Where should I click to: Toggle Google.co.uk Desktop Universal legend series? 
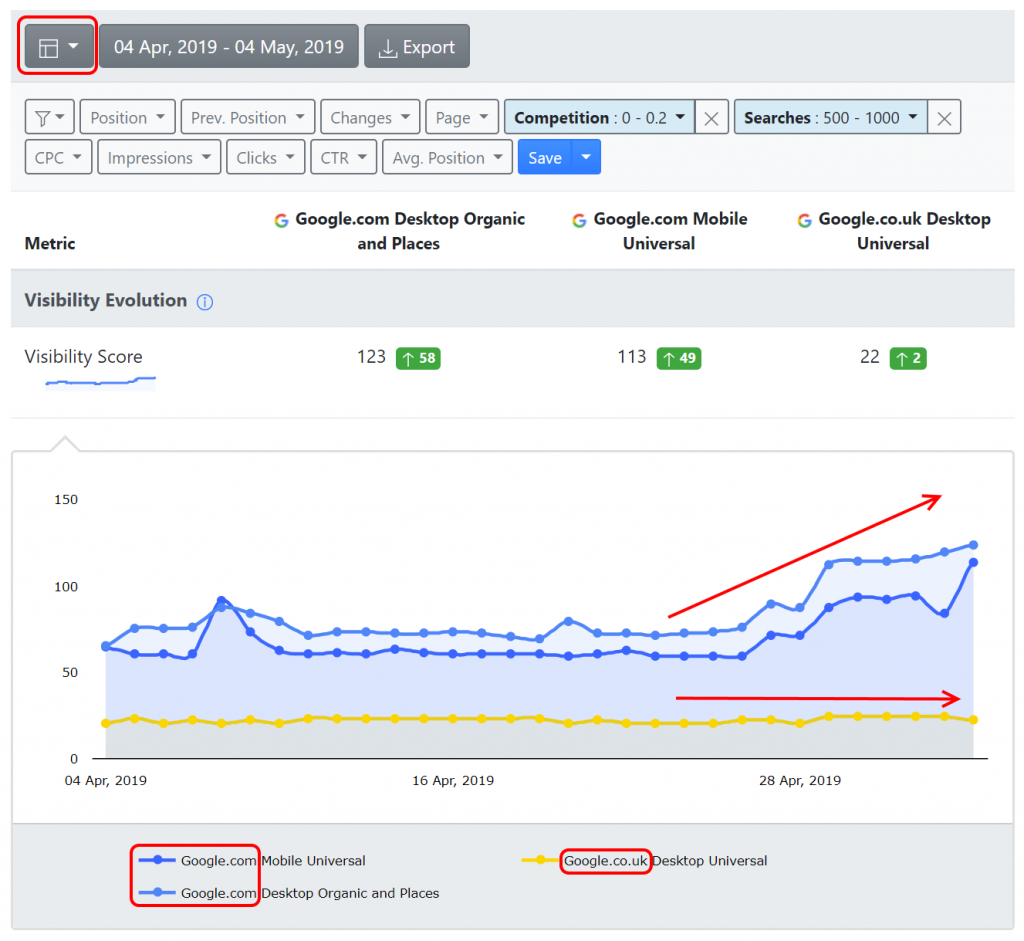[644, 861]
